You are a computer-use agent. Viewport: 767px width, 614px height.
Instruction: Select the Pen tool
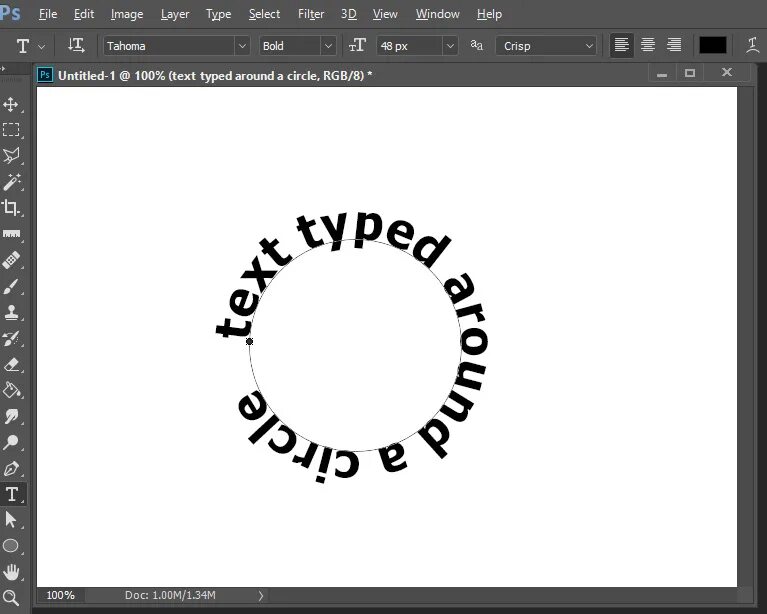(x=11, y=468)
